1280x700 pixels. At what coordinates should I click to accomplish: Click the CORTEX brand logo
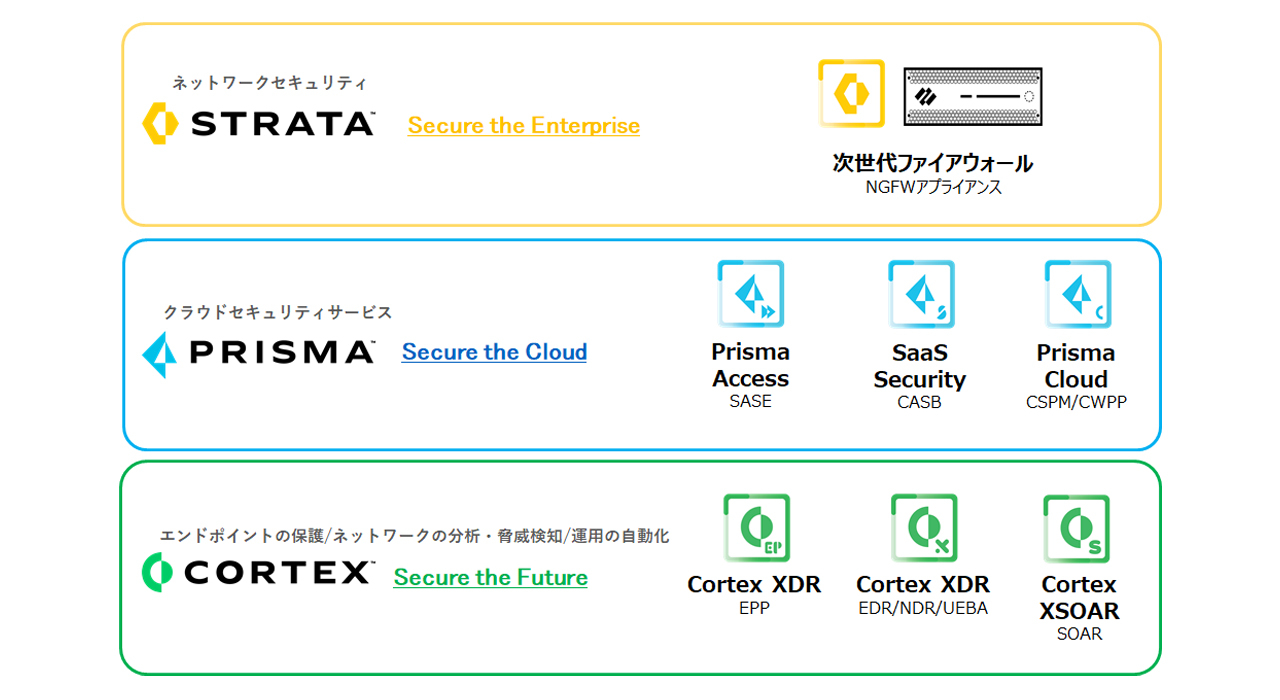(x=257, y=573)
